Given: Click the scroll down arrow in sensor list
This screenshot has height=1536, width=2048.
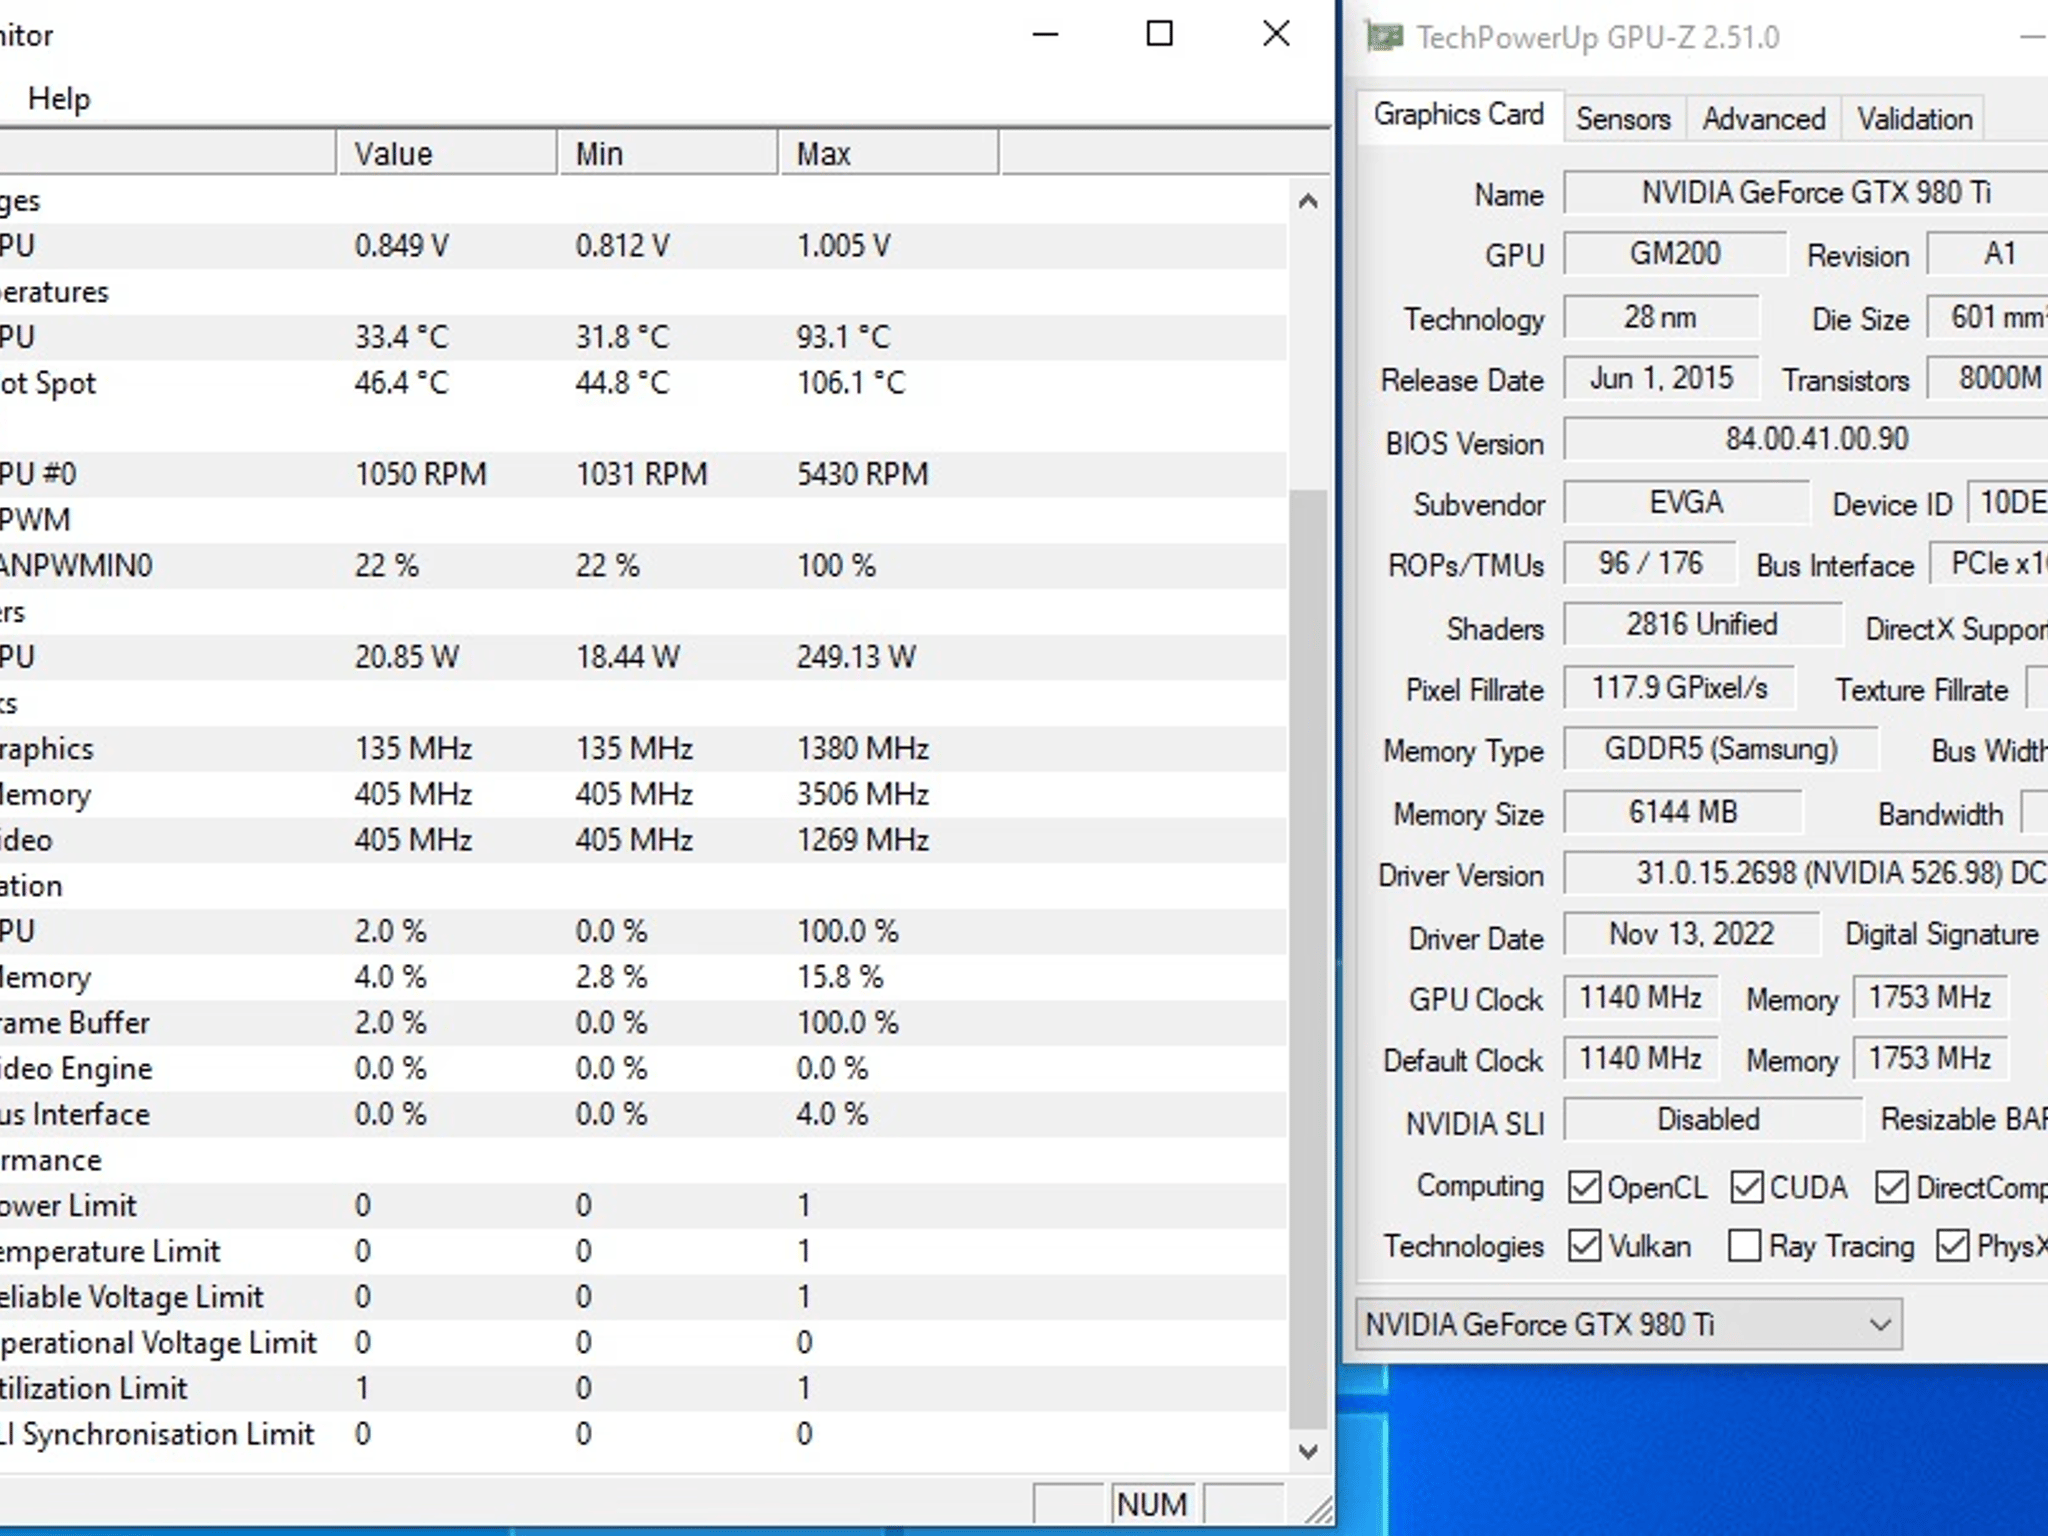Looking at the screenshot, I should [1307, 1451].
